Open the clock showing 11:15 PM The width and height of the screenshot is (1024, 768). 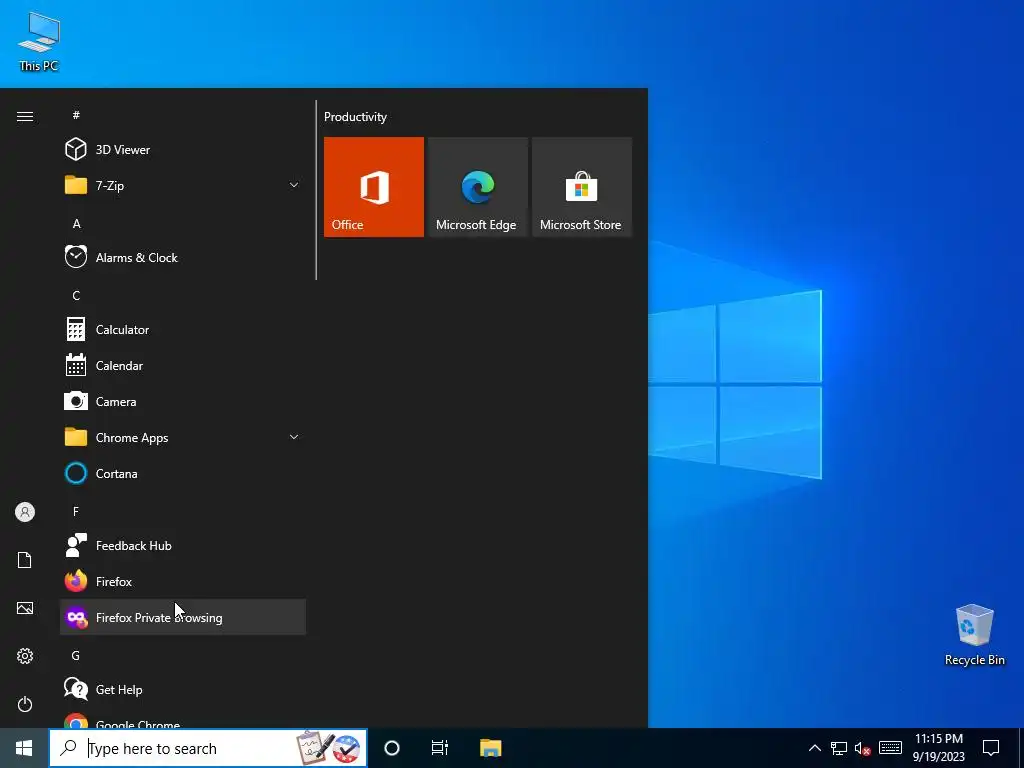(938, 748)
